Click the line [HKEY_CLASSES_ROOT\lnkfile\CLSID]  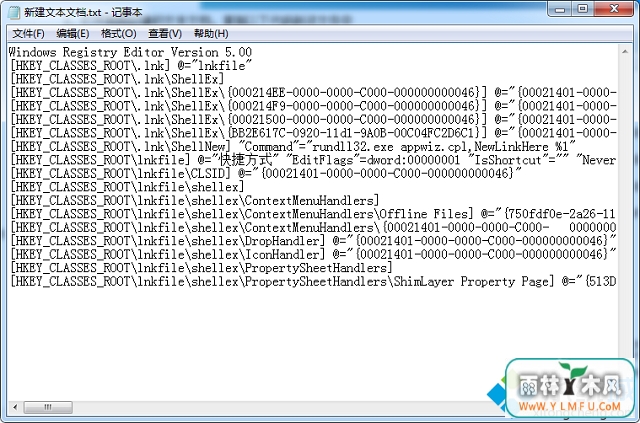266,174
